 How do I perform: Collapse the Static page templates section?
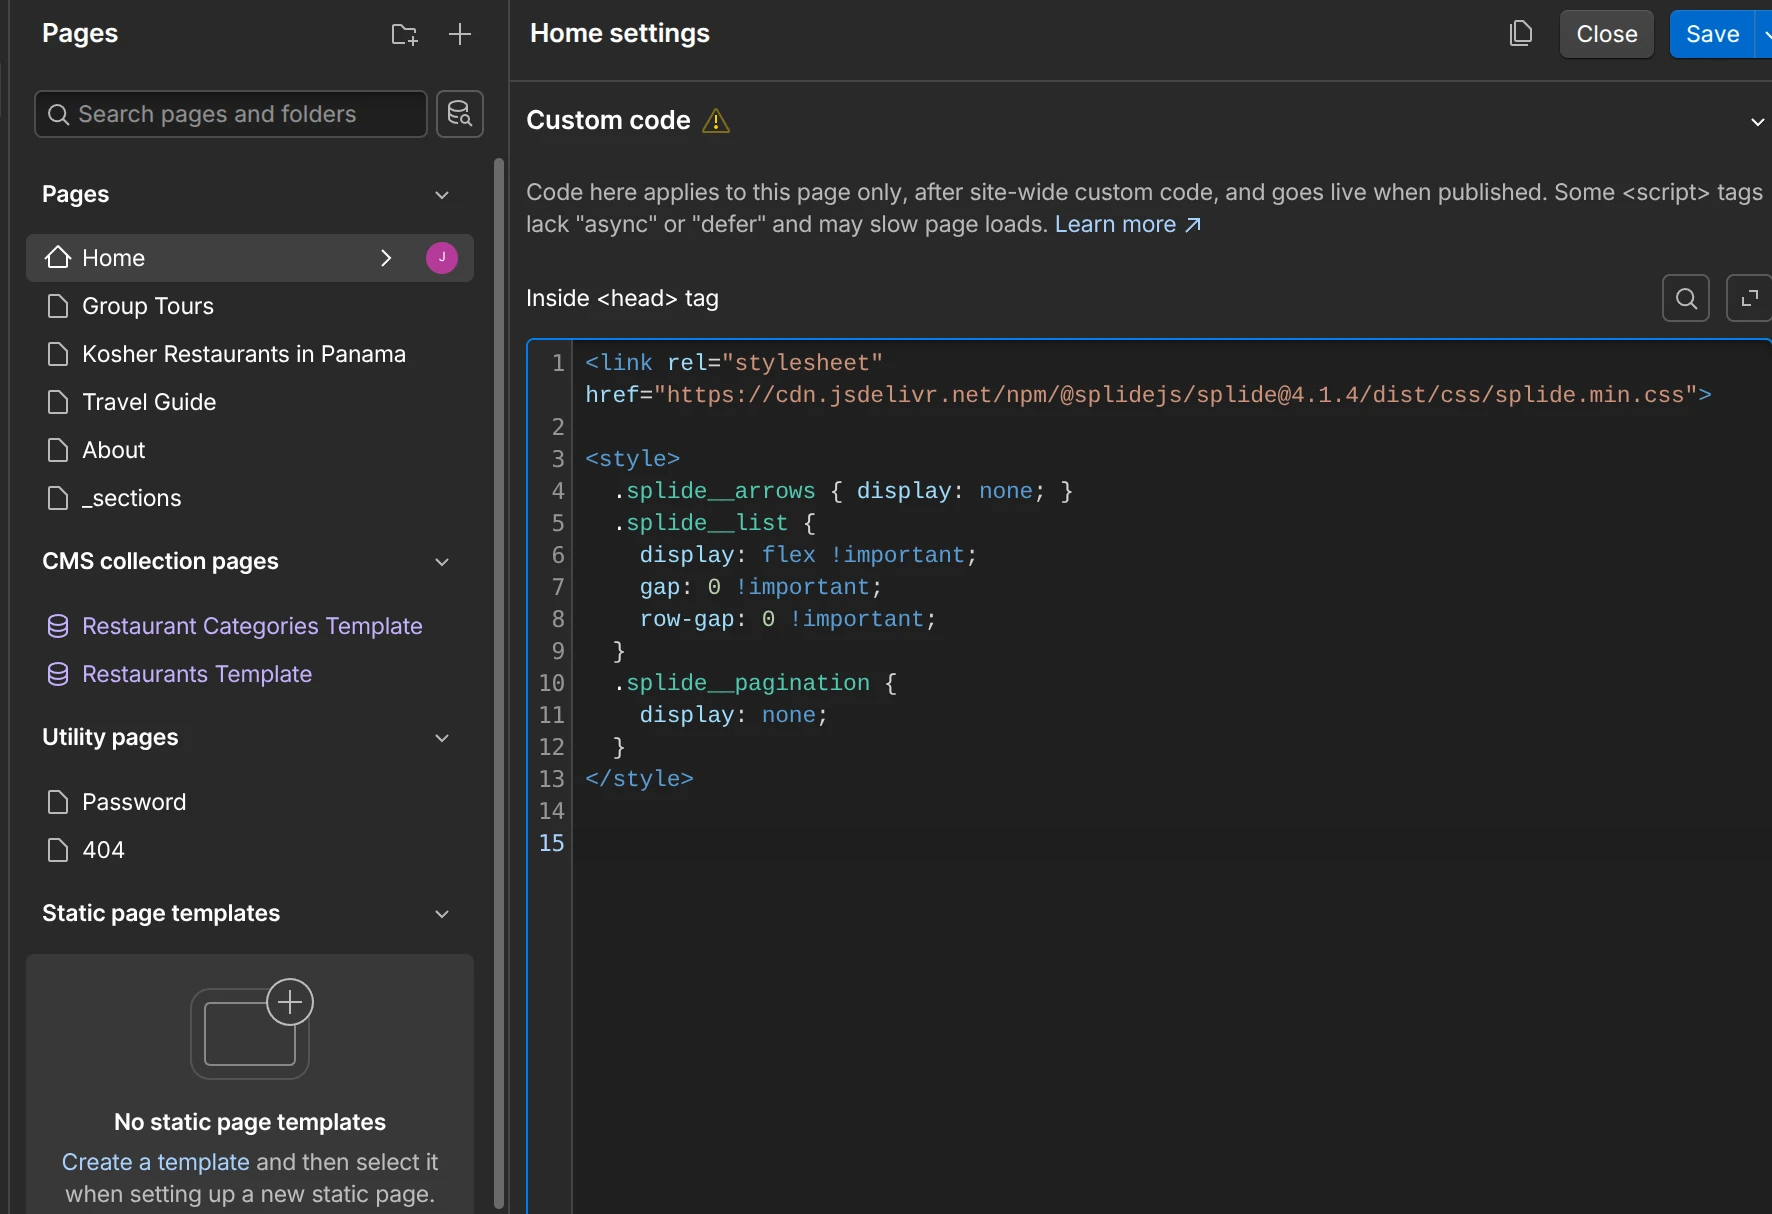click(x=442, y=914)
